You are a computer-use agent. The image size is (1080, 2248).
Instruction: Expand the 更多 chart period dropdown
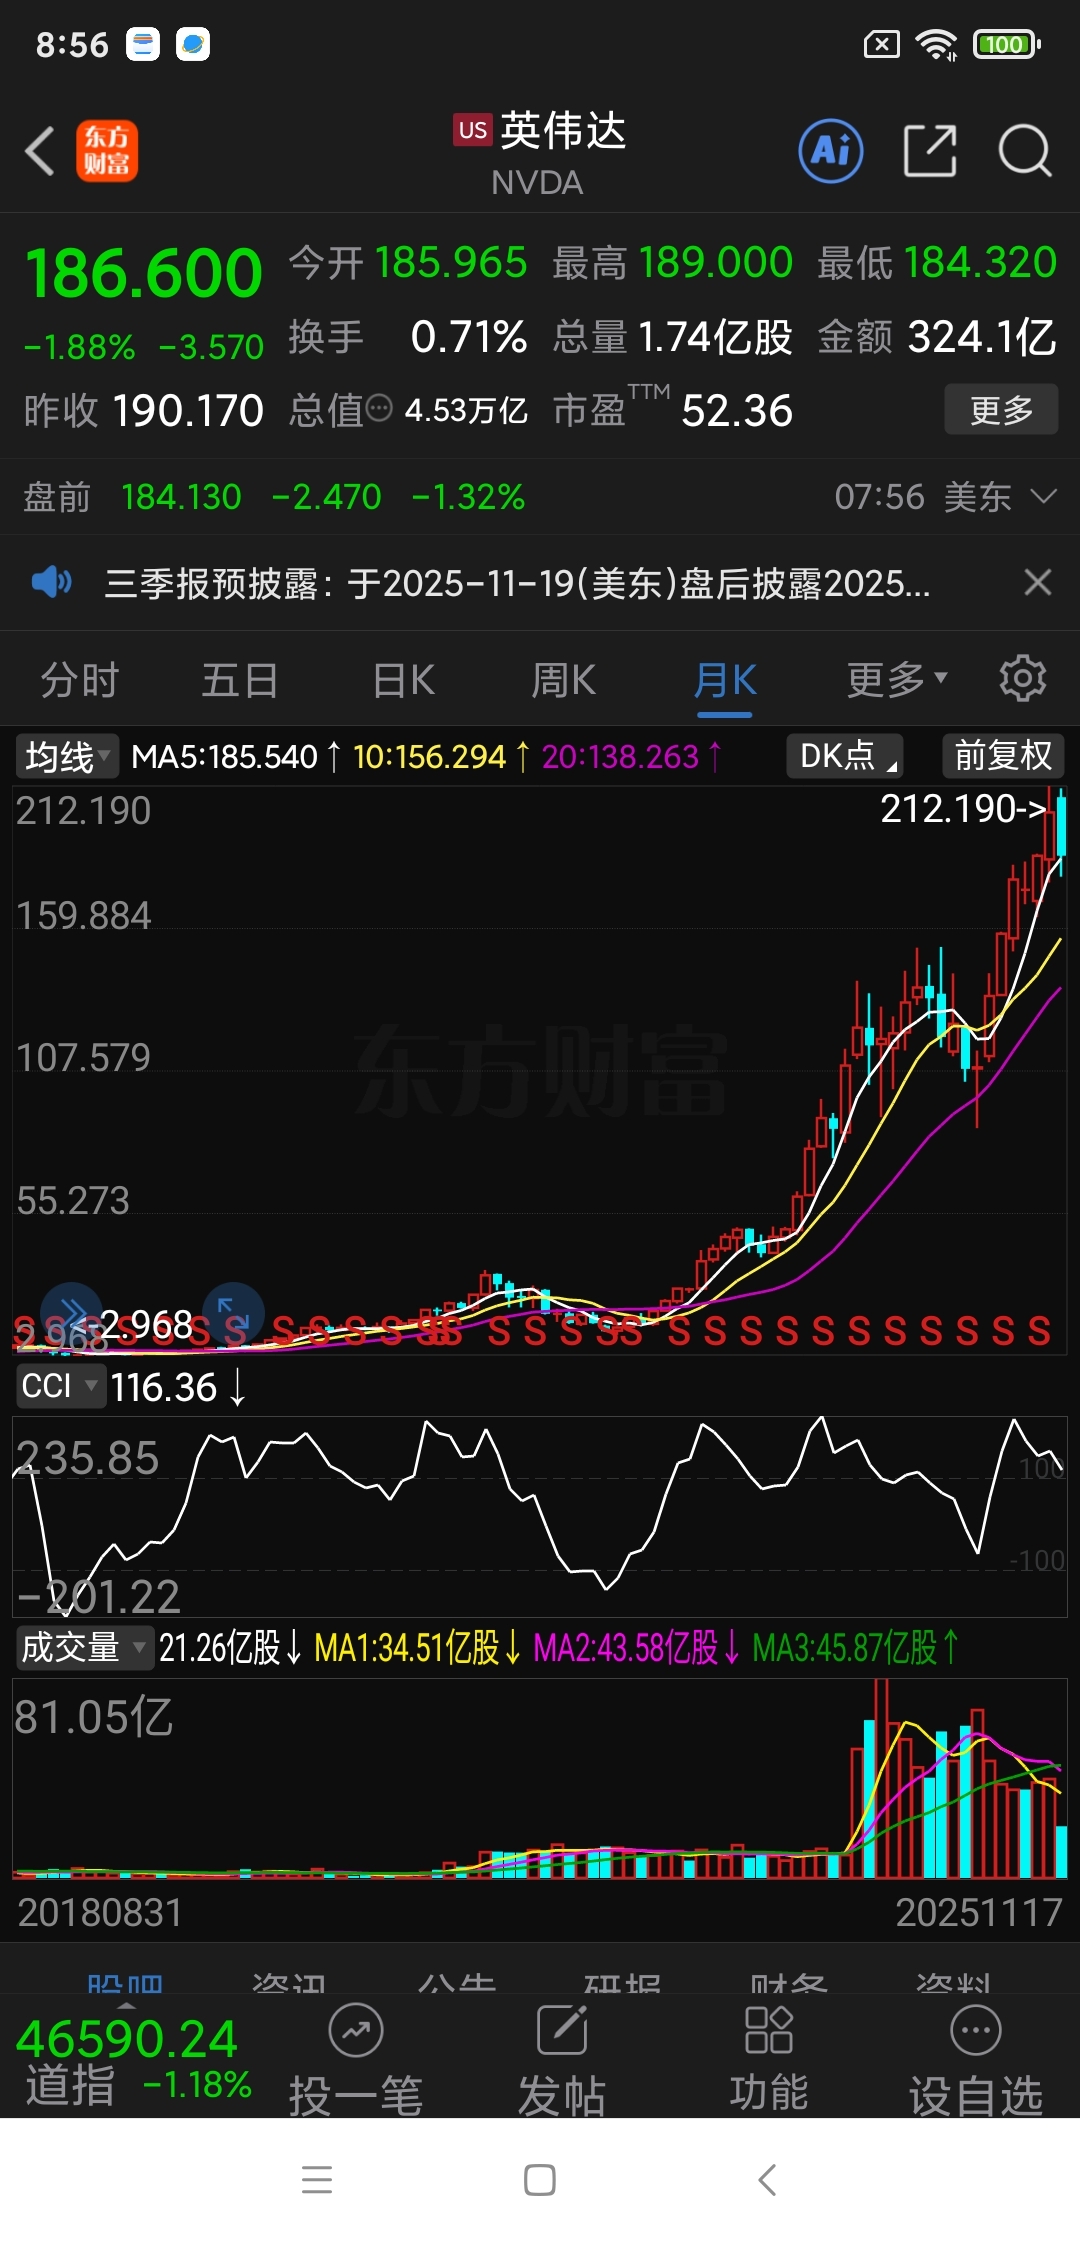pyautogui.click(x=896, y=680)
